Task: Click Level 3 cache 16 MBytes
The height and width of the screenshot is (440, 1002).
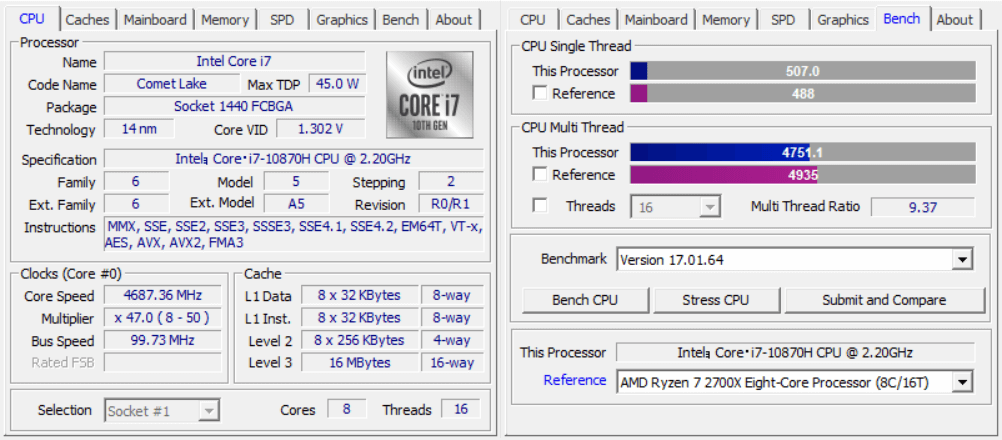Action: (359, 362)
